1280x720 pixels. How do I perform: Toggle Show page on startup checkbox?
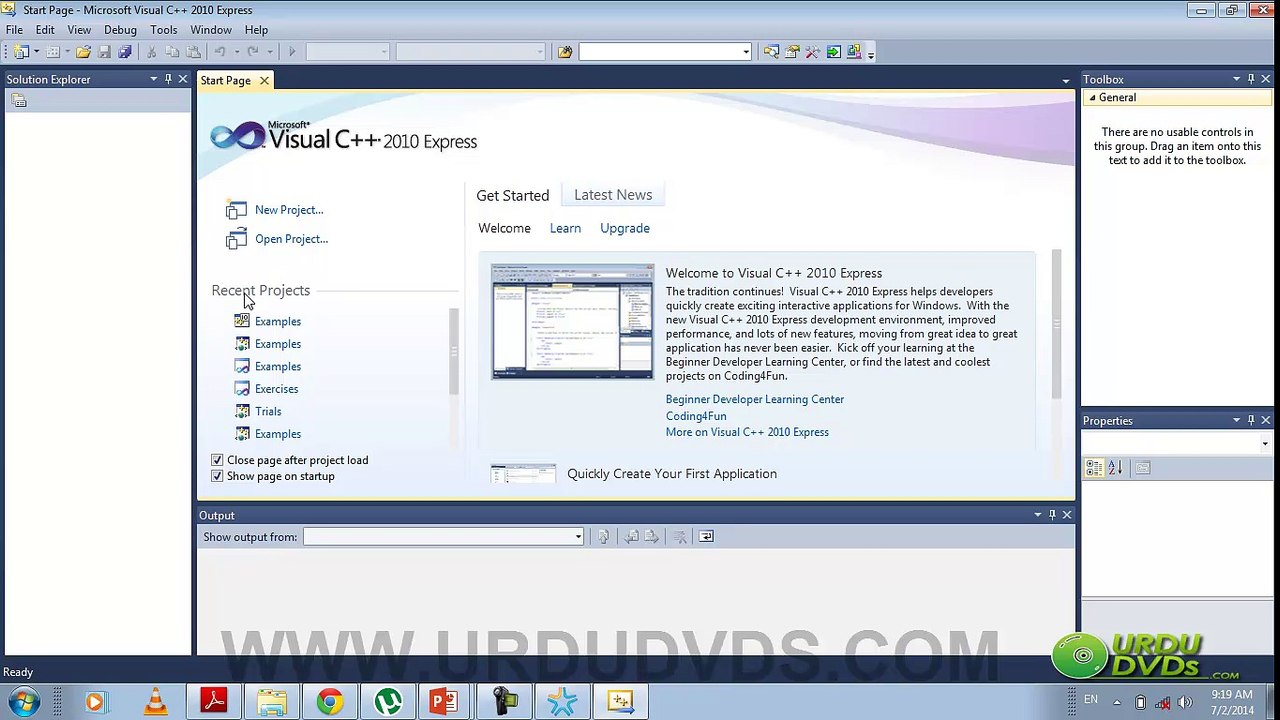coord(217,476)
